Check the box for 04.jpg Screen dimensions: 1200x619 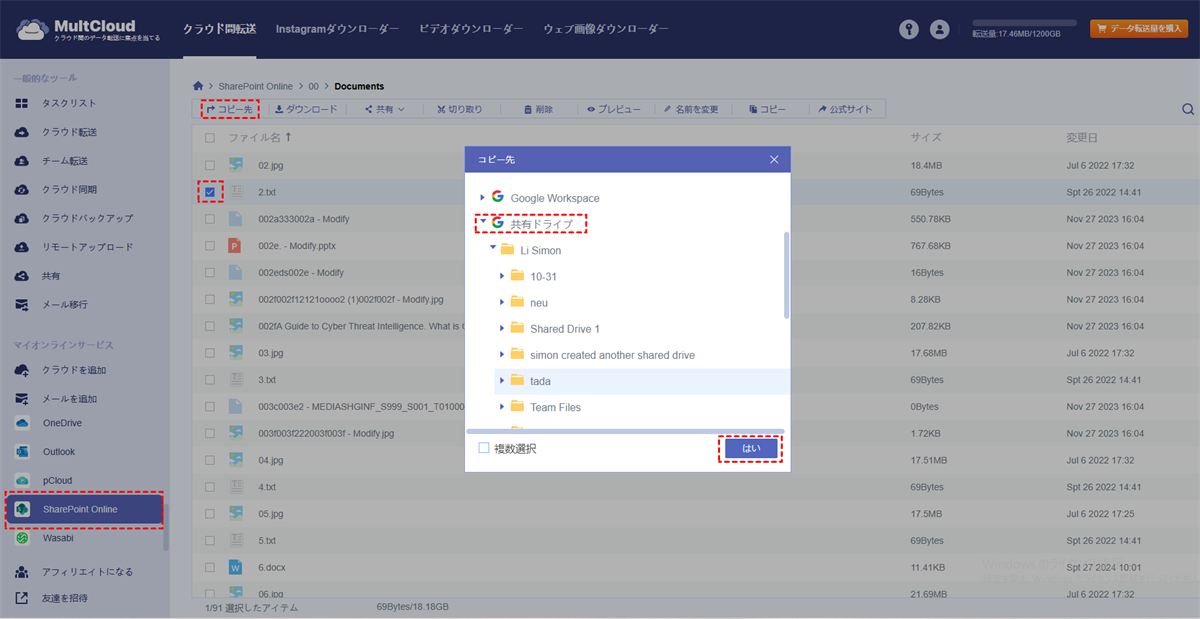point(210,460)
